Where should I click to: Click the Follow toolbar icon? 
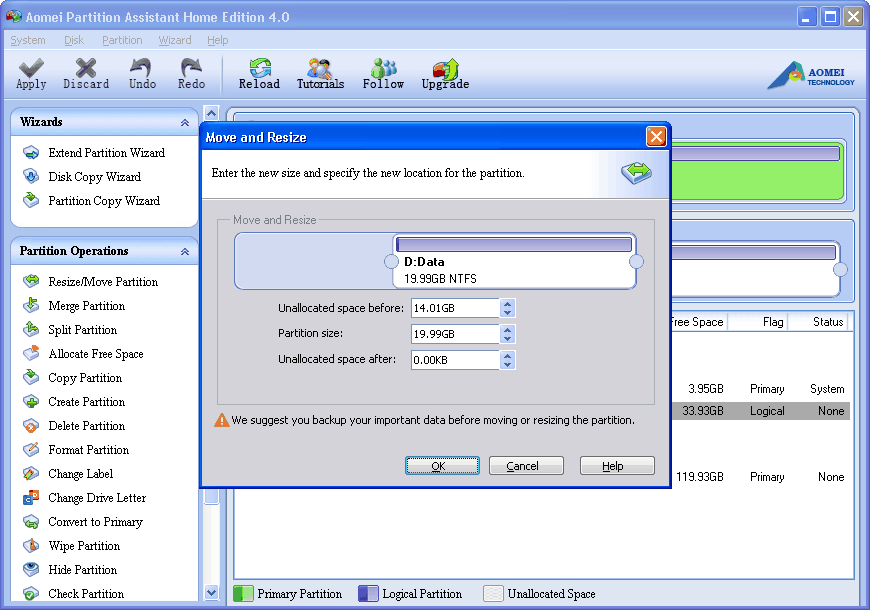coord(383,74)
